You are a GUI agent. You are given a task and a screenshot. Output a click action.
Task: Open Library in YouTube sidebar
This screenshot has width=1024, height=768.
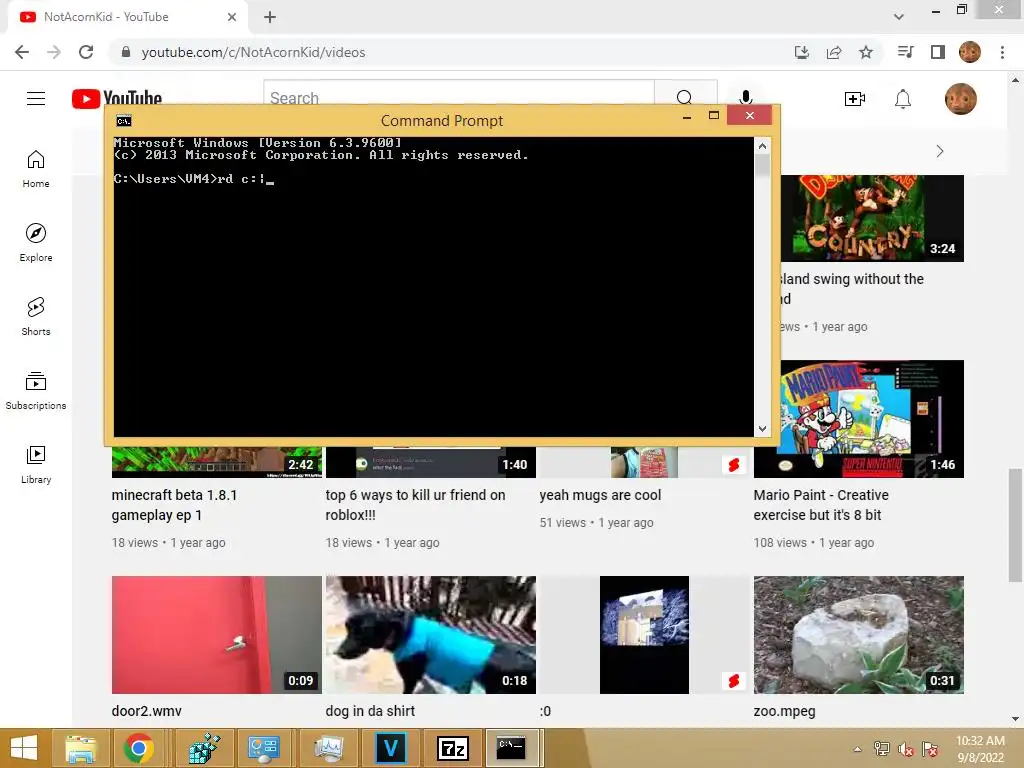click(36, 464)
